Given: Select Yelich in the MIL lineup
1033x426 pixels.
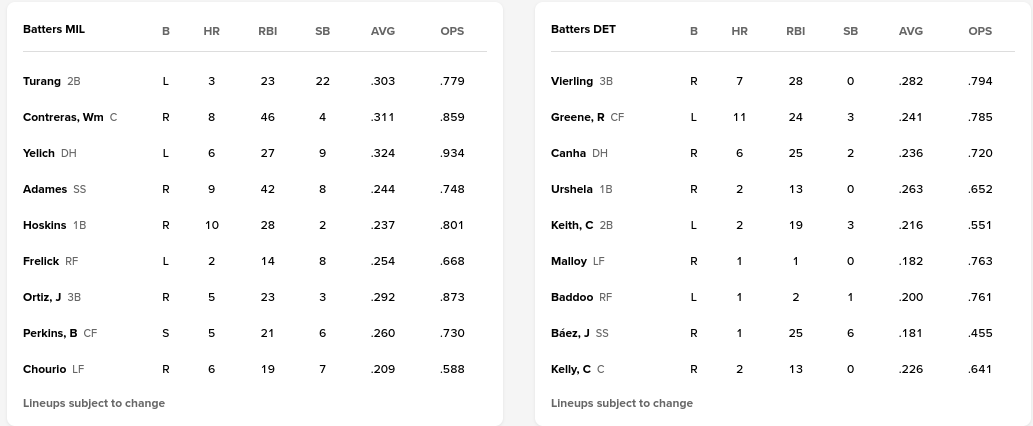Looking at the screenshot, I should [x=39, y=153].
